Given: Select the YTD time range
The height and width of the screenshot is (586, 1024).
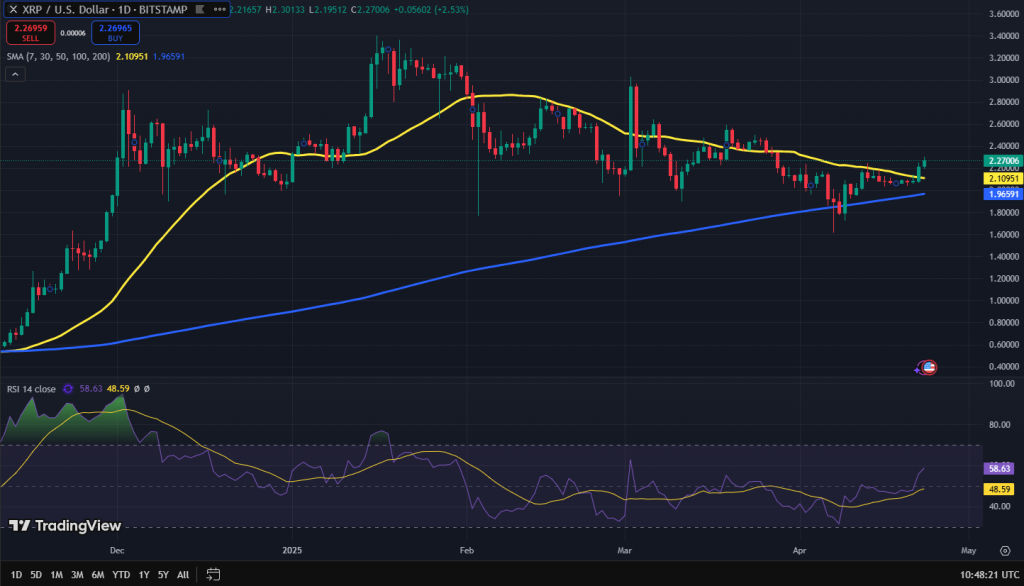Looking at the screenshot, I should tap(121, 575).
